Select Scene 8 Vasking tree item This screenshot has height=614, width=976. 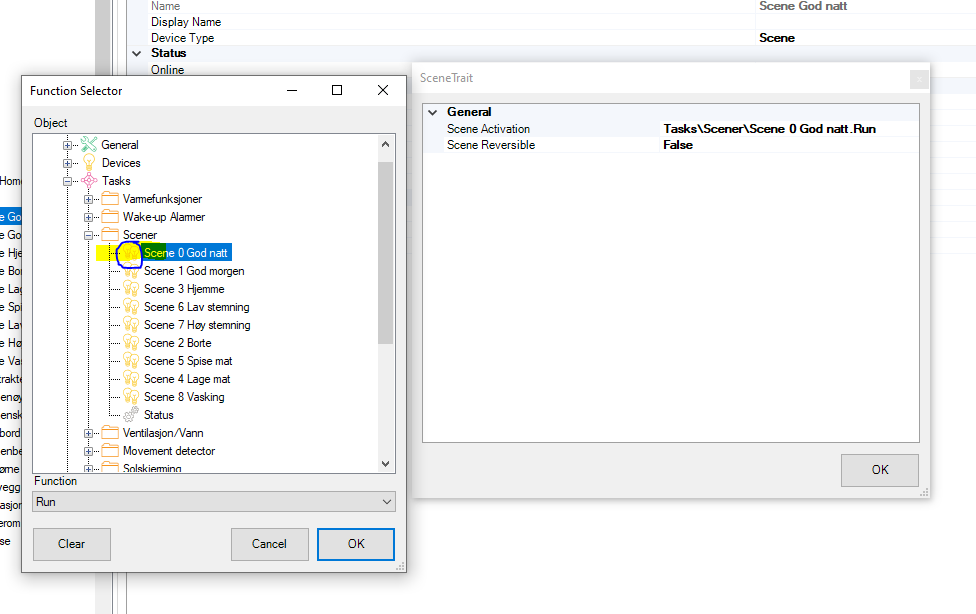(184, 397)
